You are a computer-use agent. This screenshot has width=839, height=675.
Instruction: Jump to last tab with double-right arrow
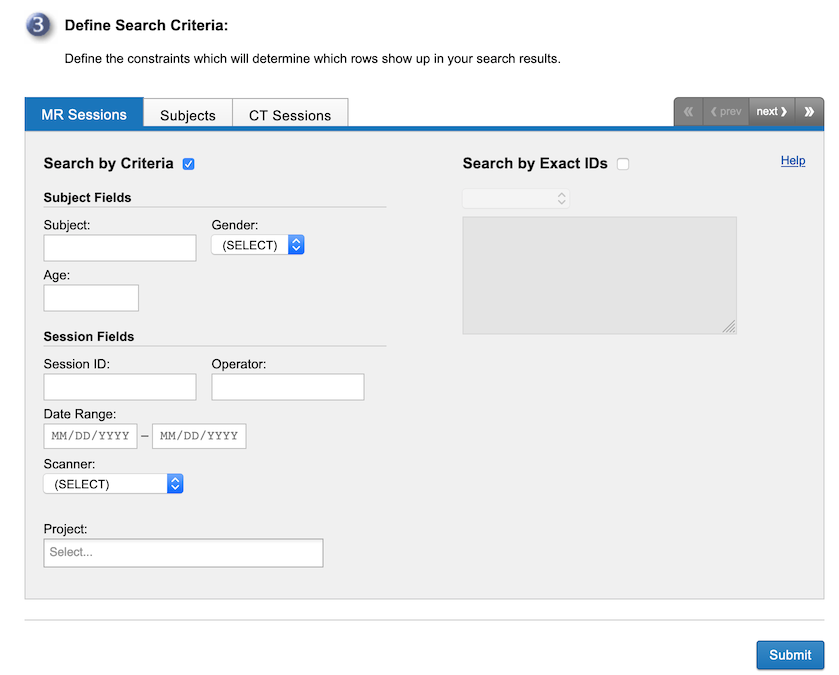[809, 112]
